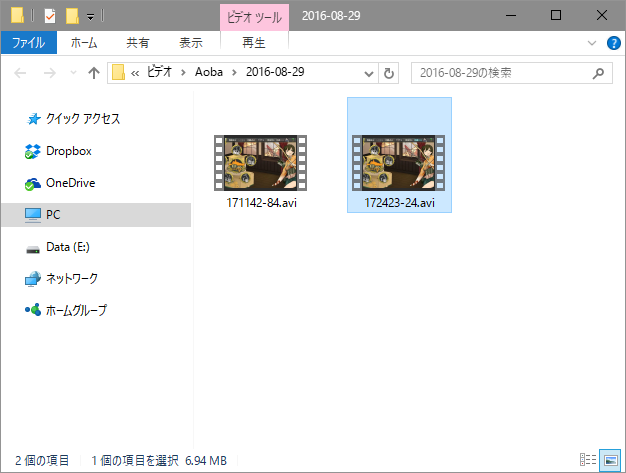Select the ビデオ ツール contextual tab

point(254,17)
